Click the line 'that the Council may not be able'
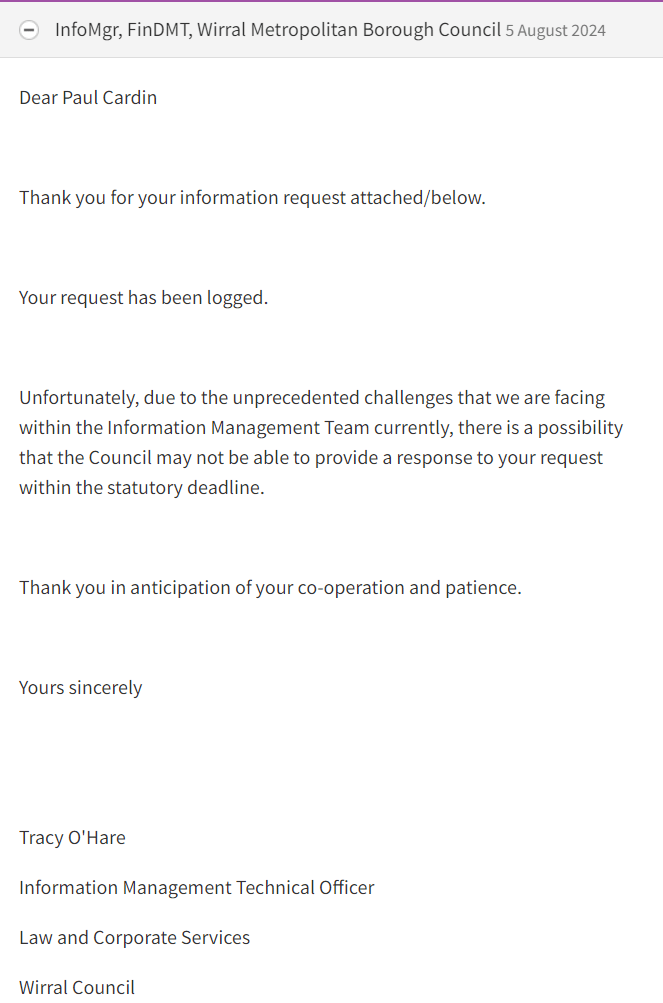Image resolution: width=663 pixels, height=1003 pixels. pos(310,458)
